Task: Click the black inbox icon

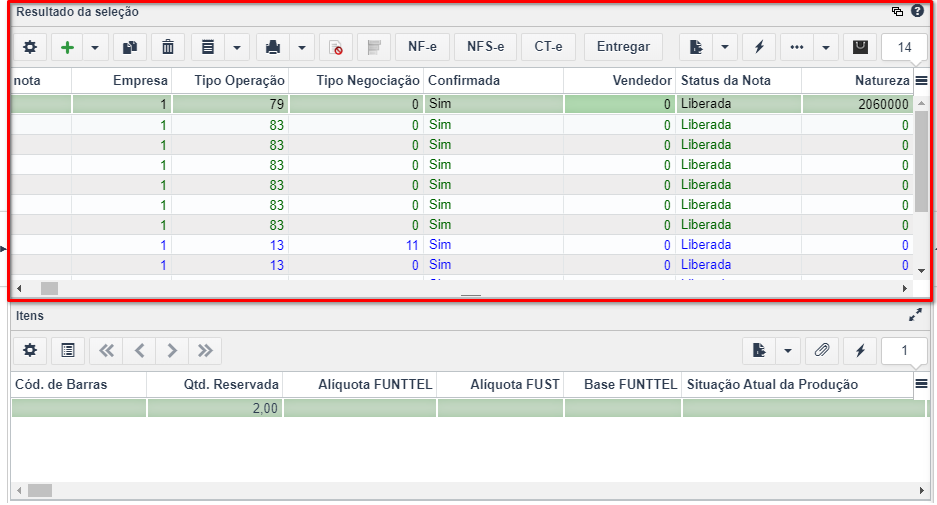Action: pos(860,47)
